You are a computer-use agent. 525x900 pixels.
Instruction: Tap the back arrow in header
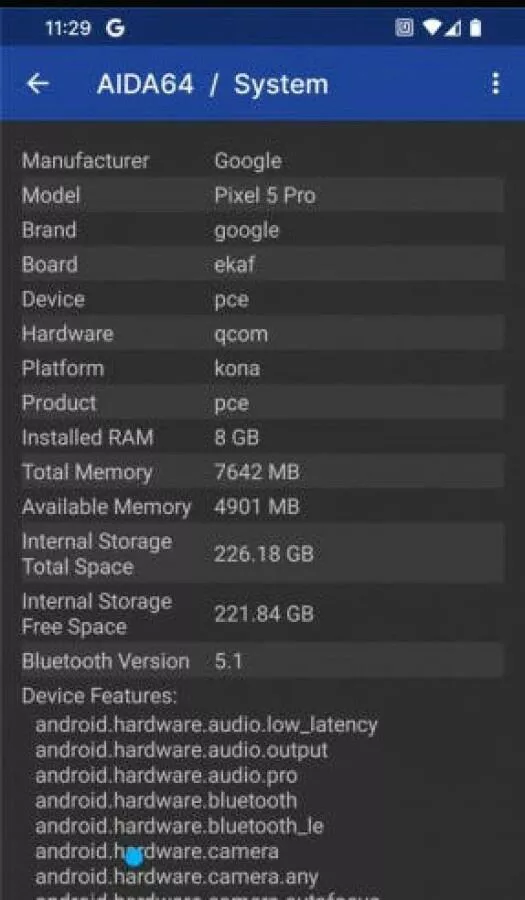[38, 84]
